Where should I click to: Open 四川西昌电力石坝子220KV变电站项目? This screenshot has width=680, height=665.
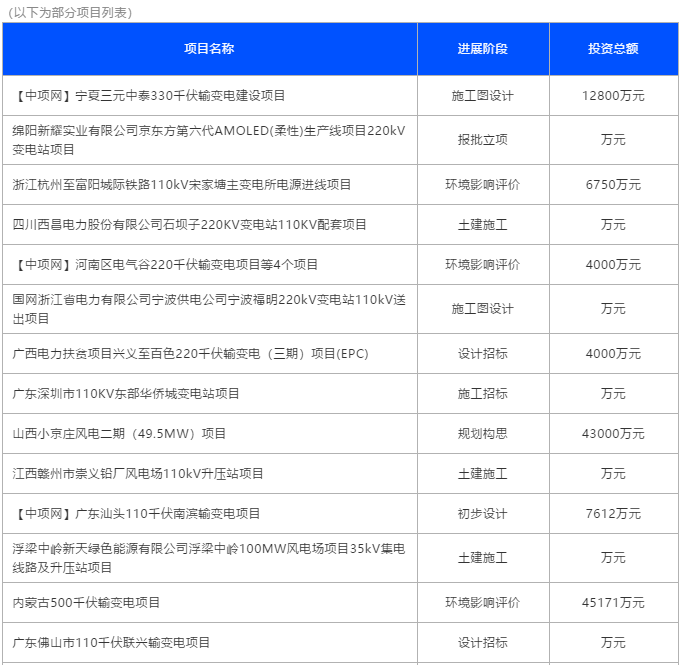[x=189, y=225]
